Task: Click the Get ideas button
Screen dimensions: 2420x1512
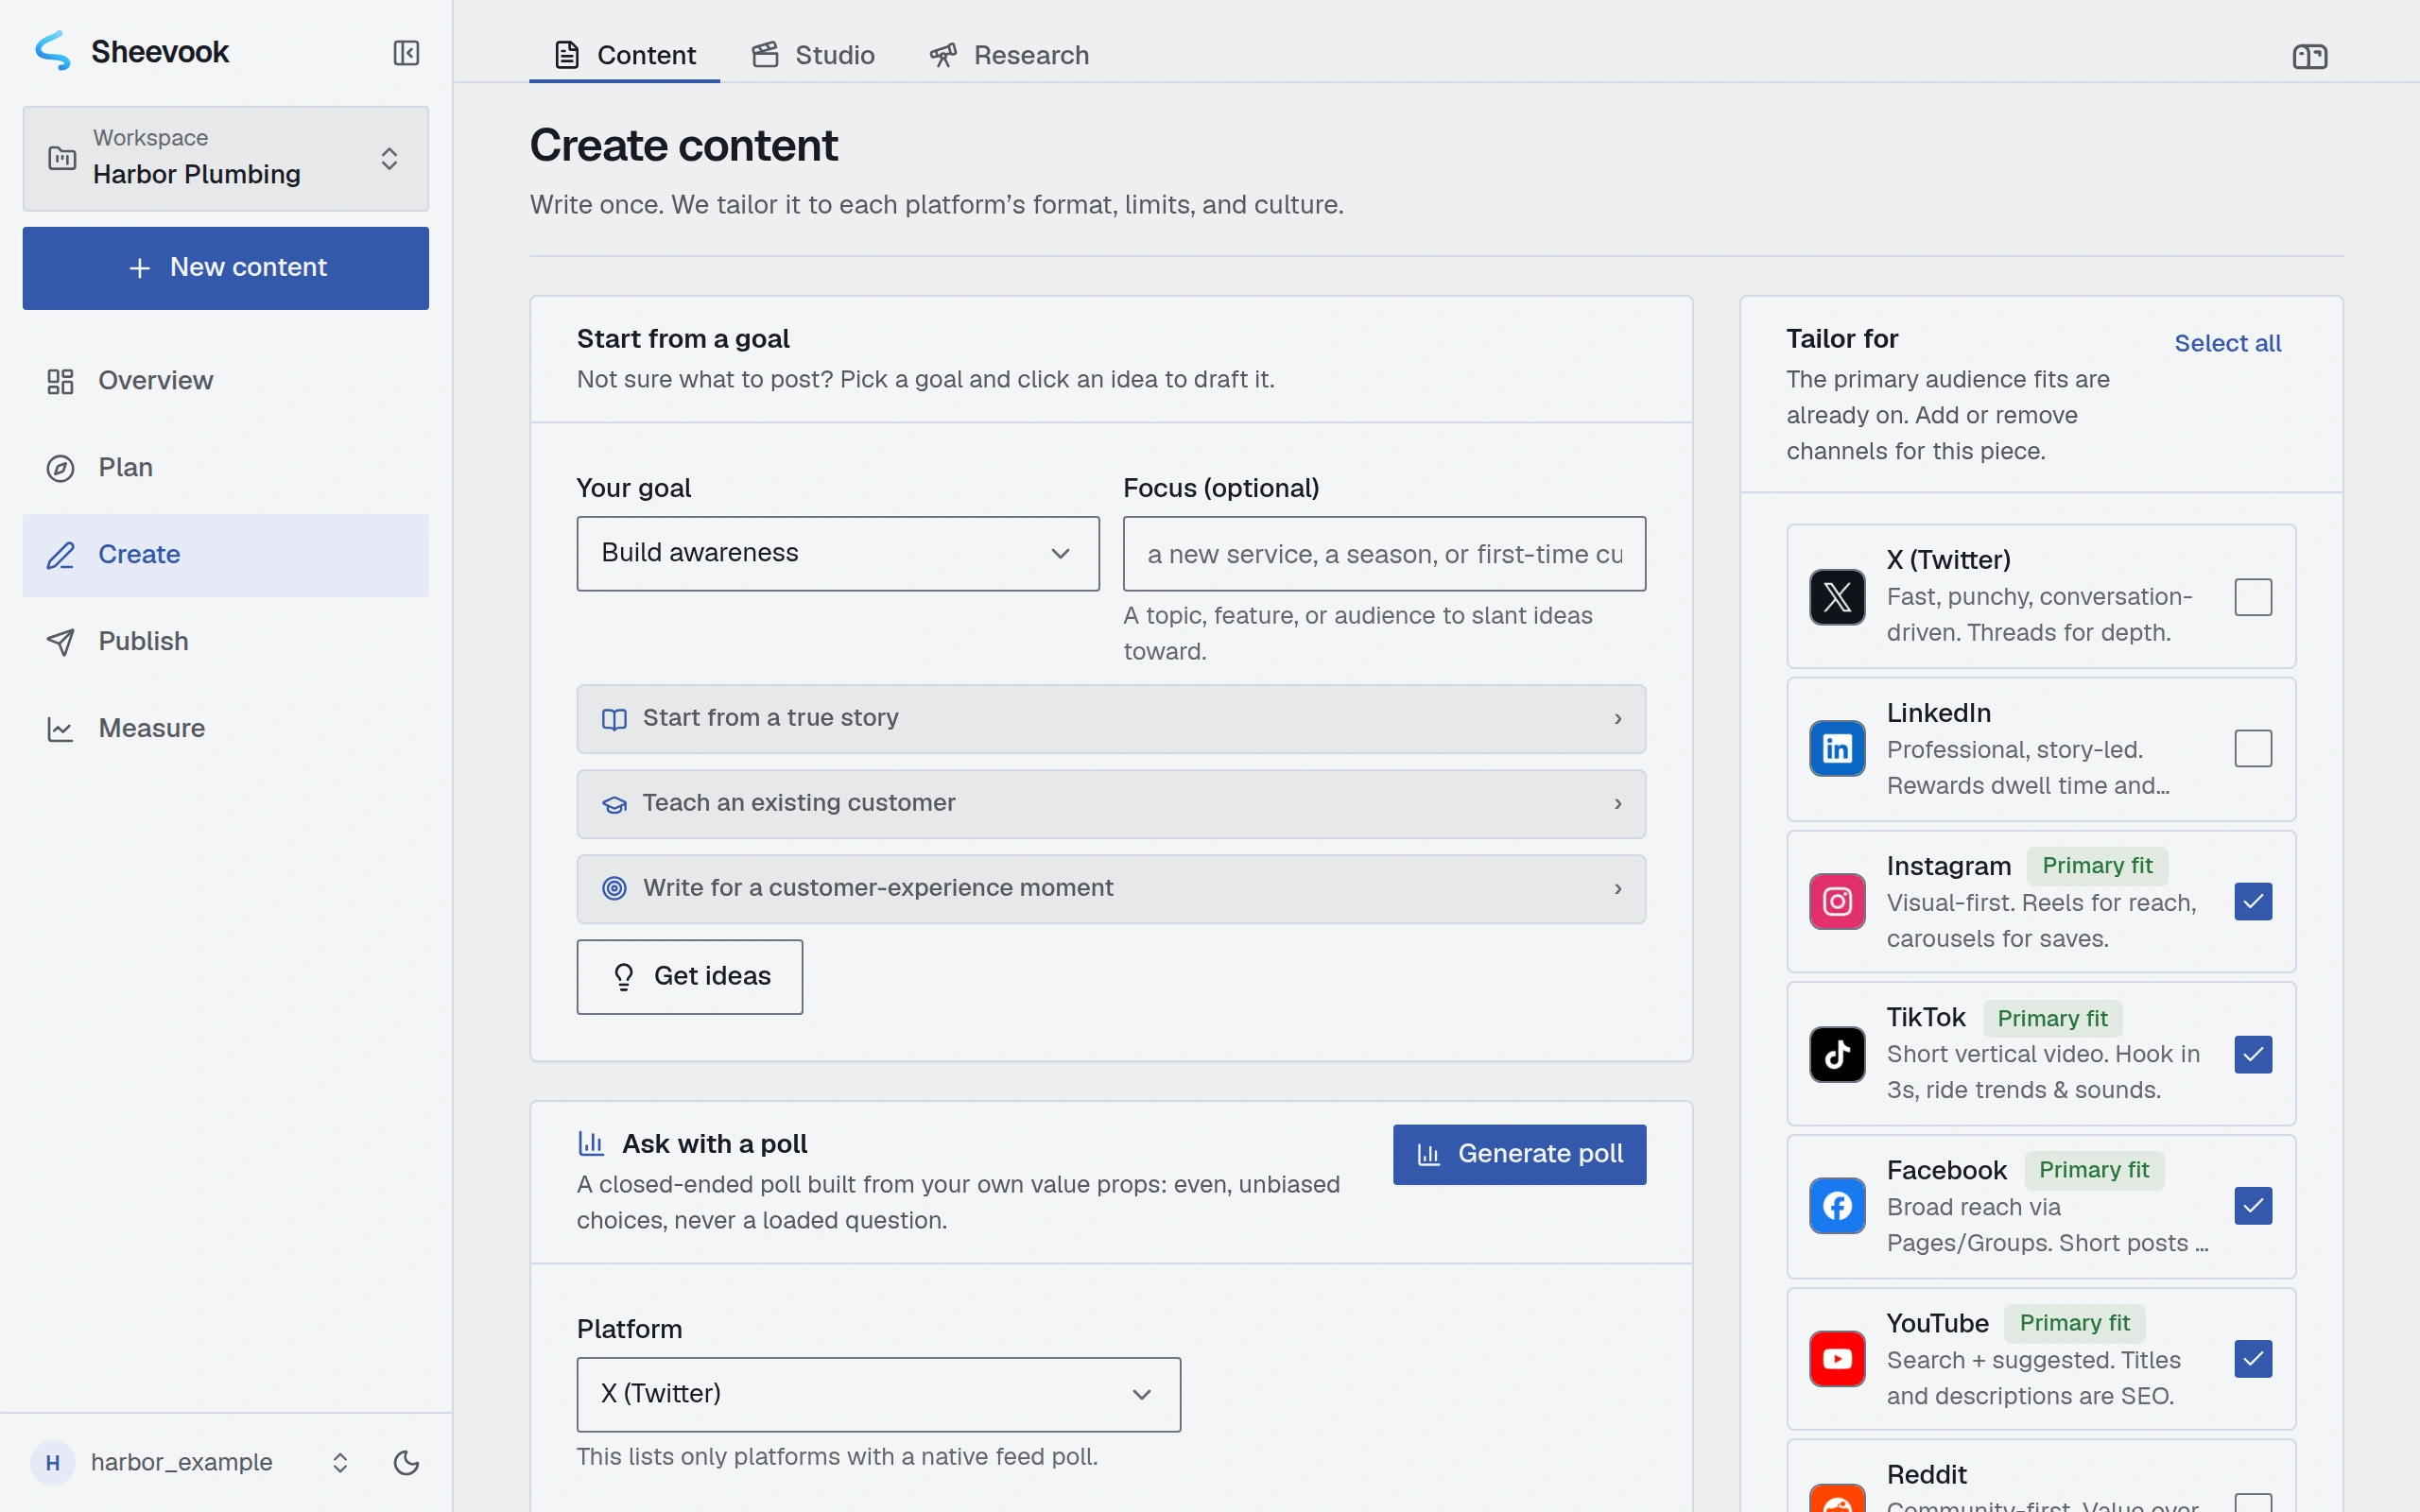Action: tap(690, 977)
